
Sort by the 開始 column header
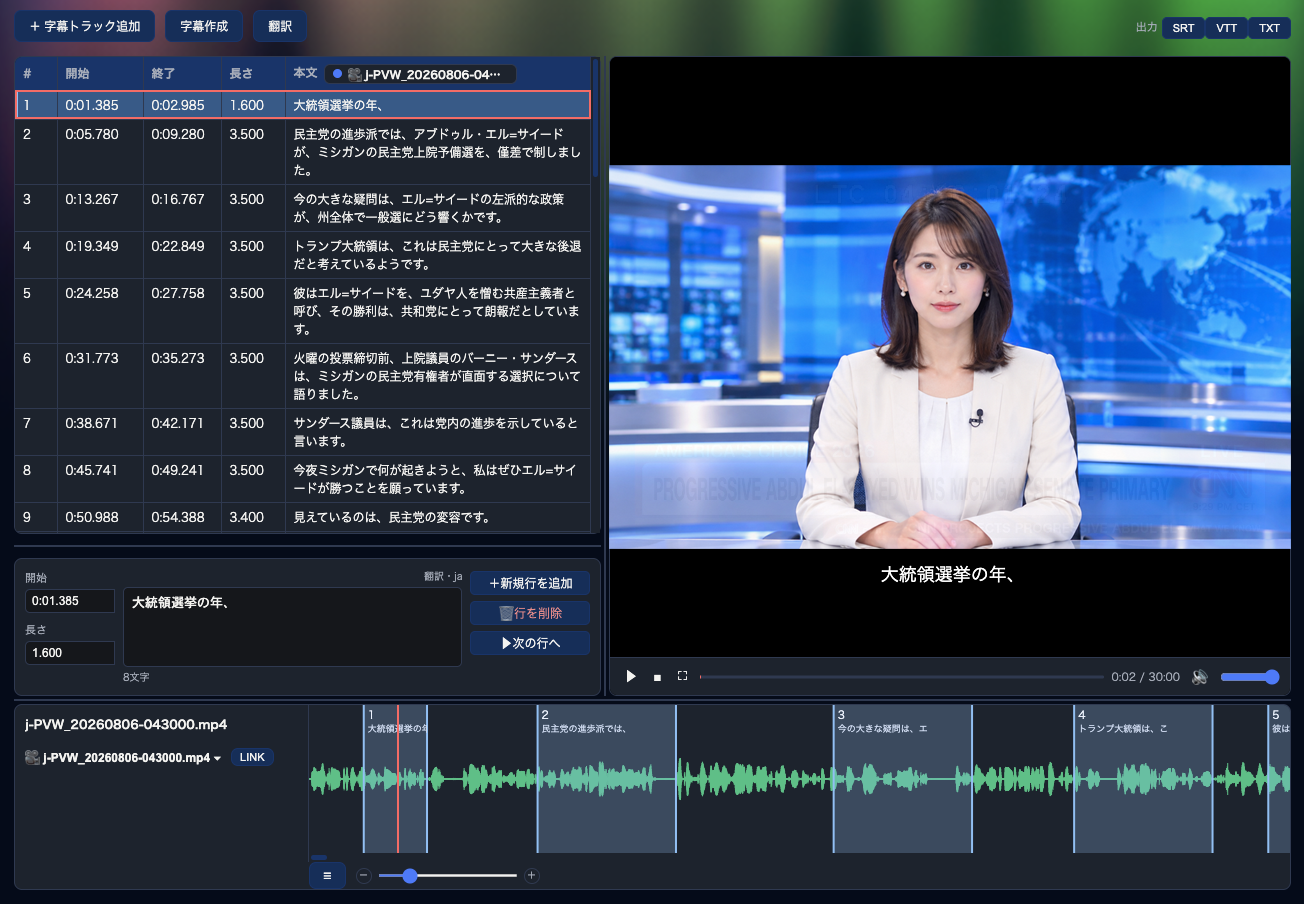click(100, 74)
